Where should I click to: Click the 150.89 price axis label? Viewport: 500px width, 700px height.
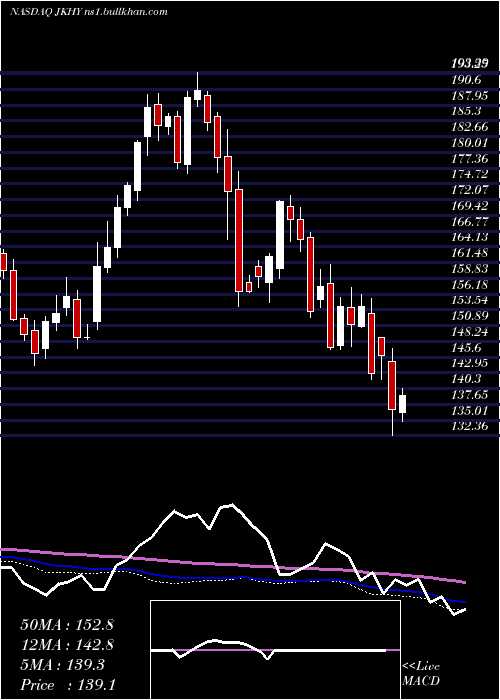[469, 316]
